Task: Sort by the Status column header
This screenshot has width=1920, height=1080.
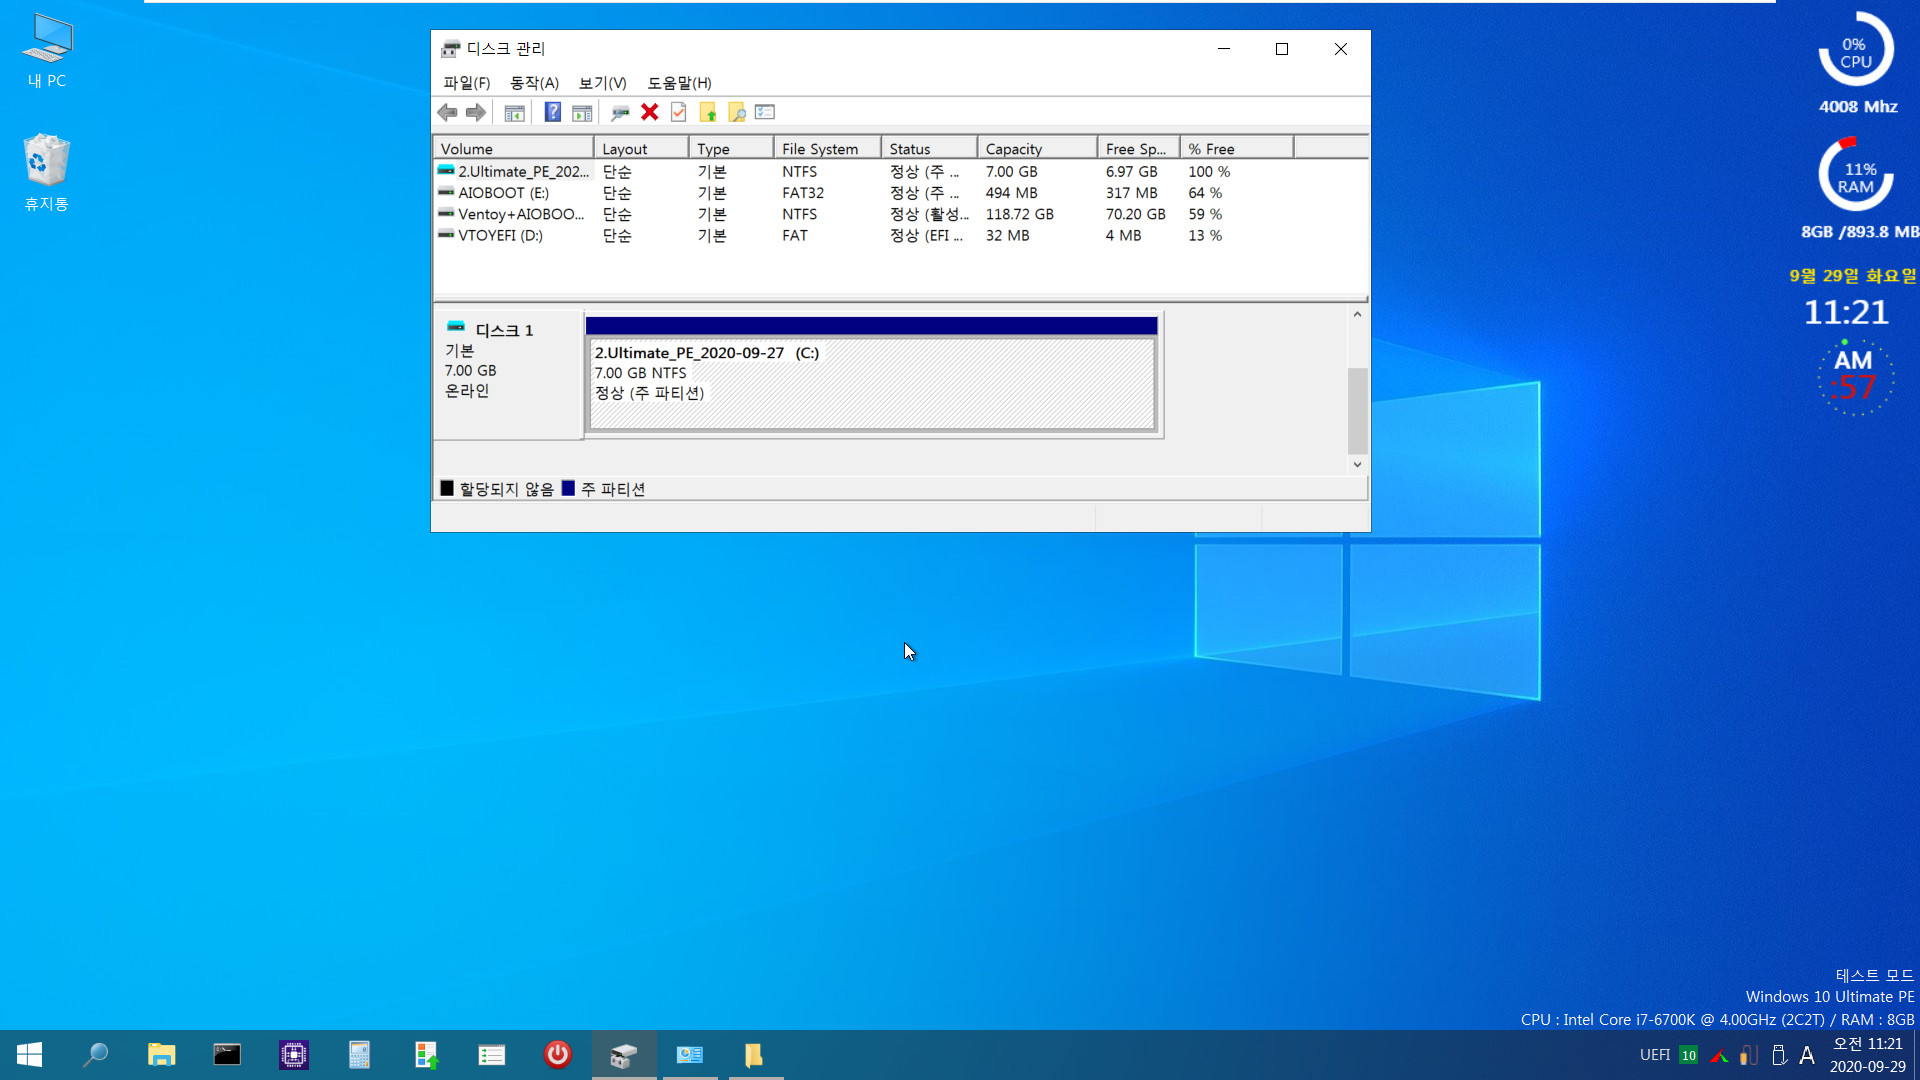Action: coord(929,148)
